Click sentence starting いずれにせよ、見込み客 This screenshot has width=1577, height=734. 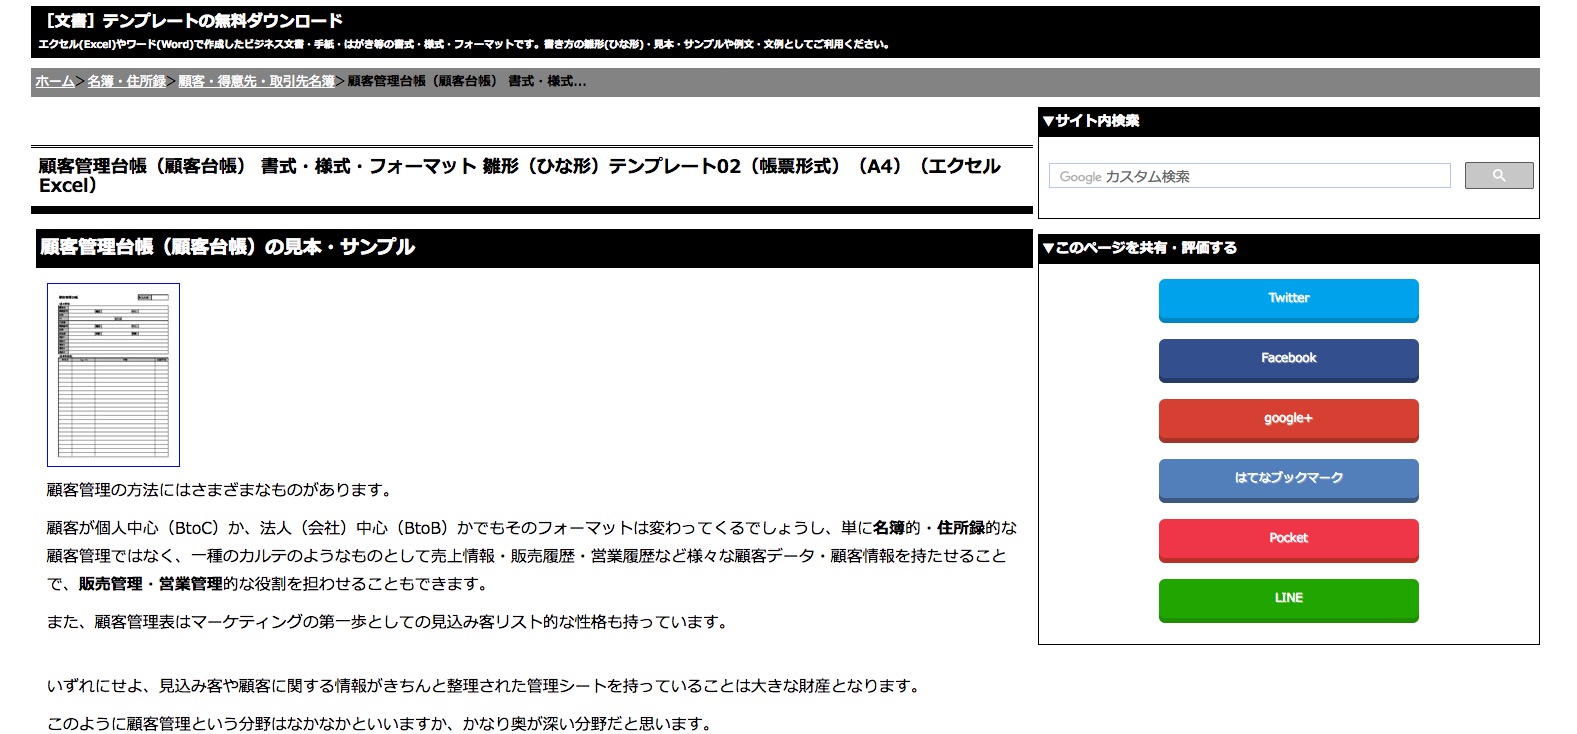point(486,686)
